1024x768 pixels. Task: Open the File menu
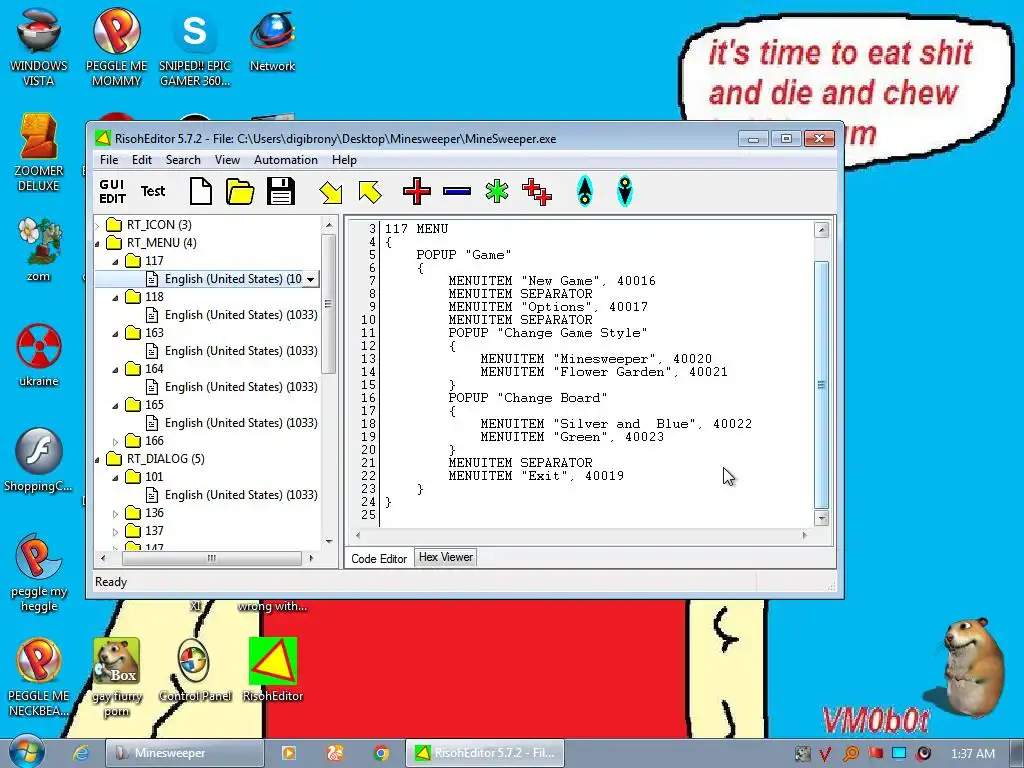coord(109,160)
